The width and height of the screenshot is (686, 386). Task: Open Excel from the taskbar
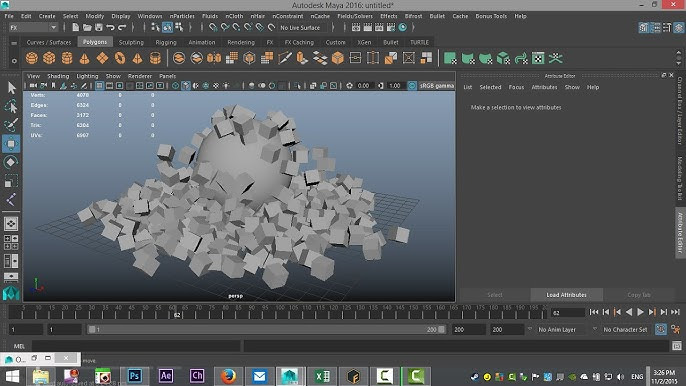point(322,376)
